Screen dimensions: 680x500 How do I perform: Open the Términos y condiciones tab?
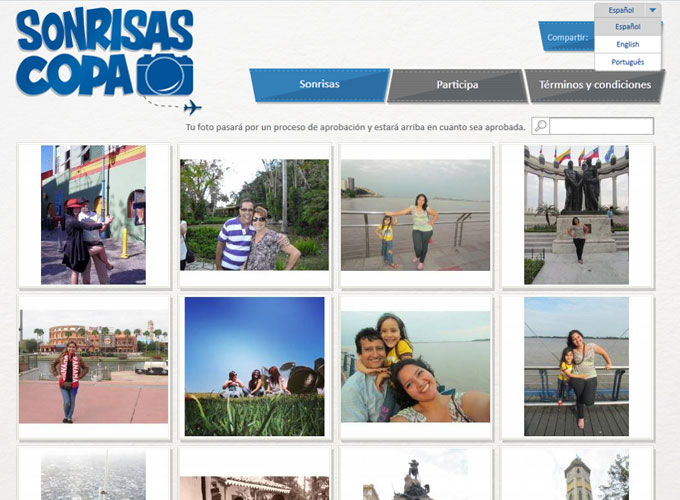(595, 85)
